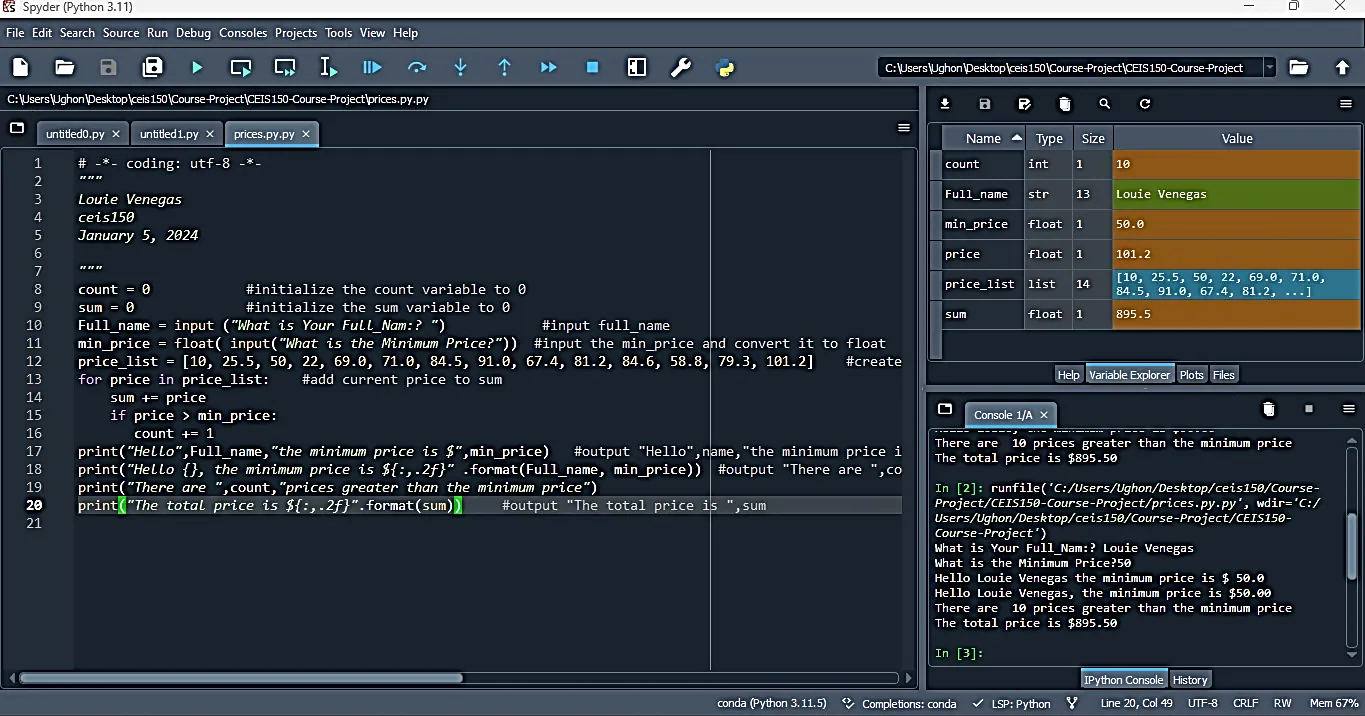
Task: Select the IPython Console tab
Action: tap(1123, 679)
